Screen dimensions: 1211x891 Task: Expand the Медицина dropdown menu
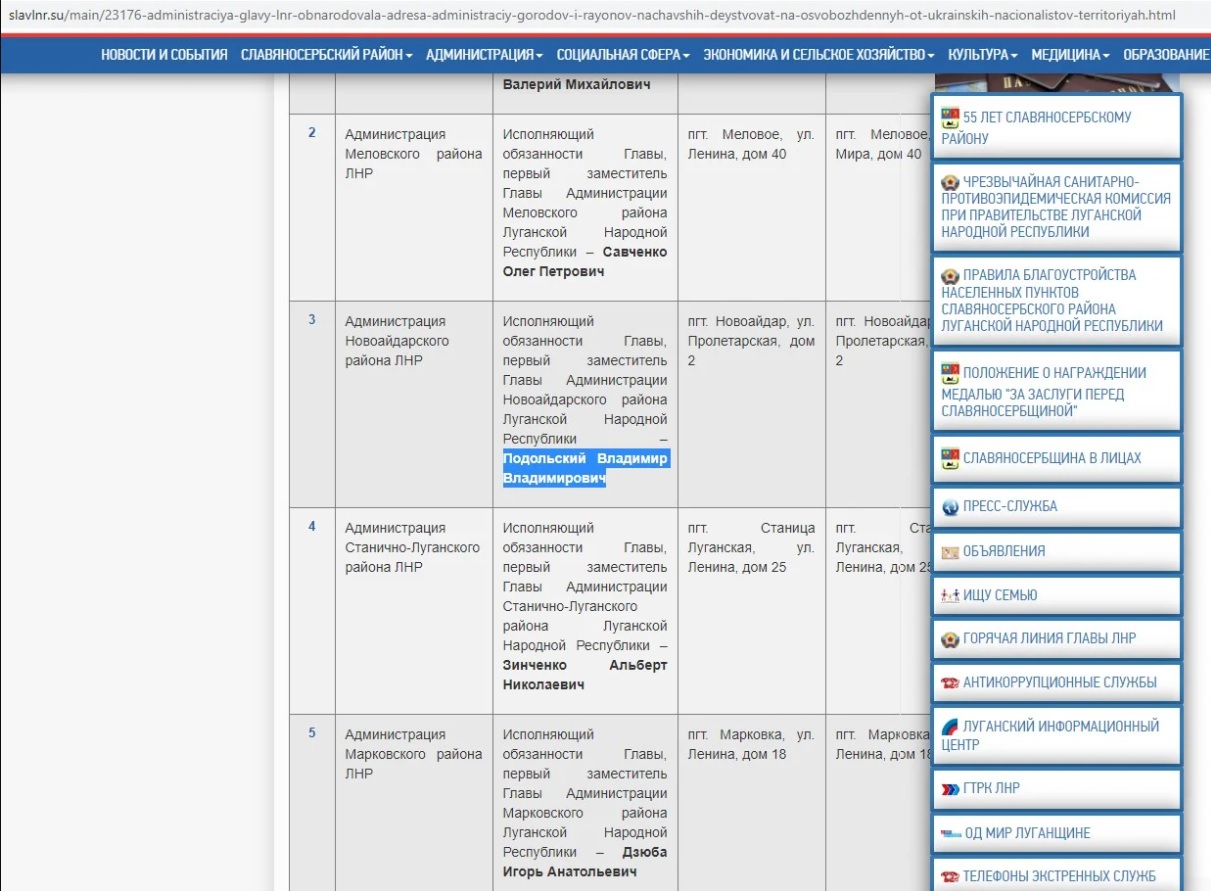1071,55
